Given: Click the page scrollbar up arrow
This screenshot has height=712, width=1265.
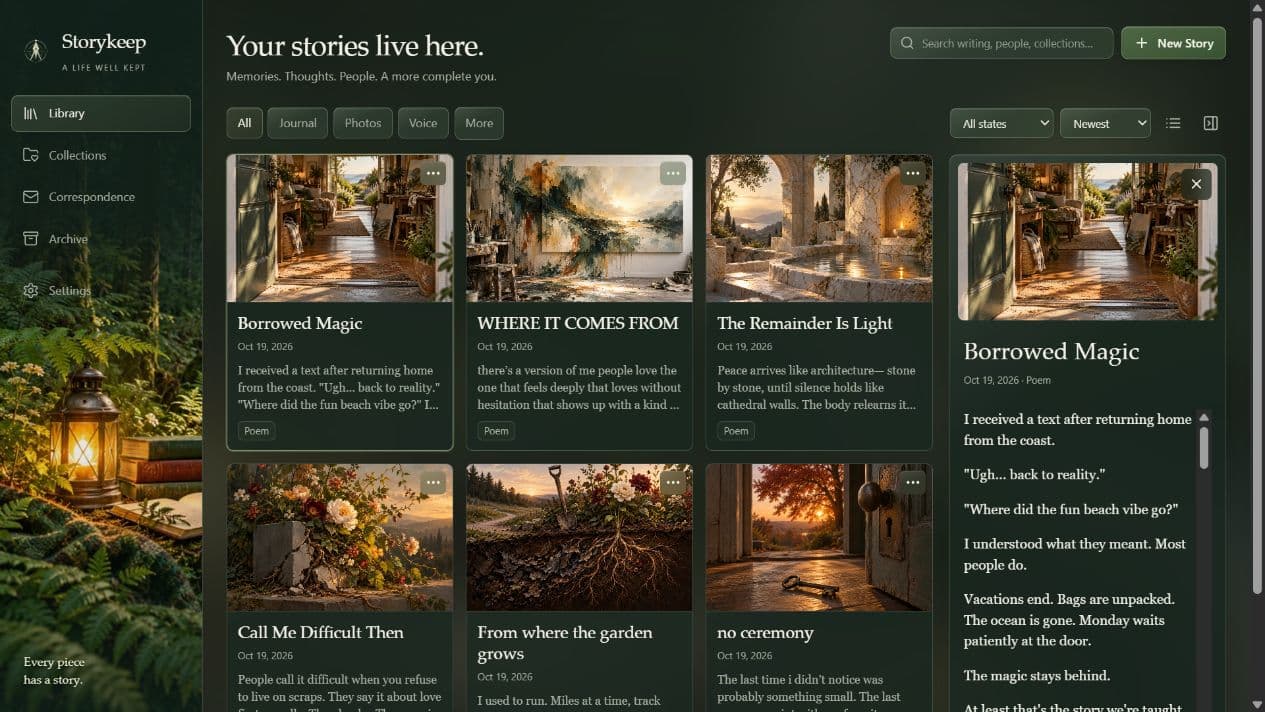Looking at the screenshot, I should (1257, 8).
